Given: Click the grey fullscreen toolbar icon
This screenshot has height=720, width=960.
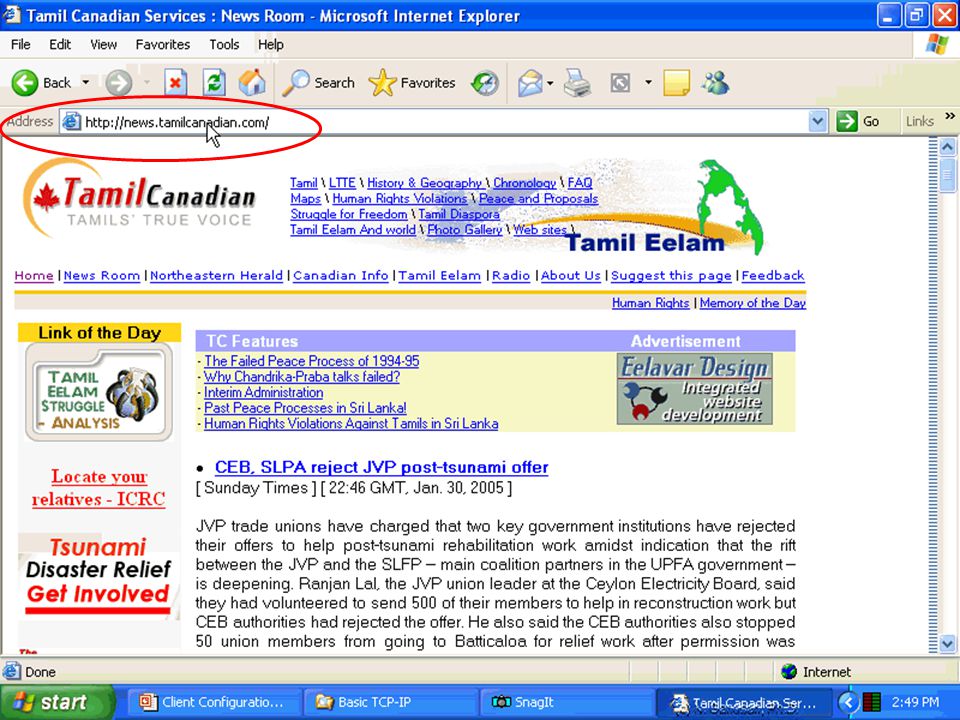Looking at the screenshot, I should [x=620, y=83].
